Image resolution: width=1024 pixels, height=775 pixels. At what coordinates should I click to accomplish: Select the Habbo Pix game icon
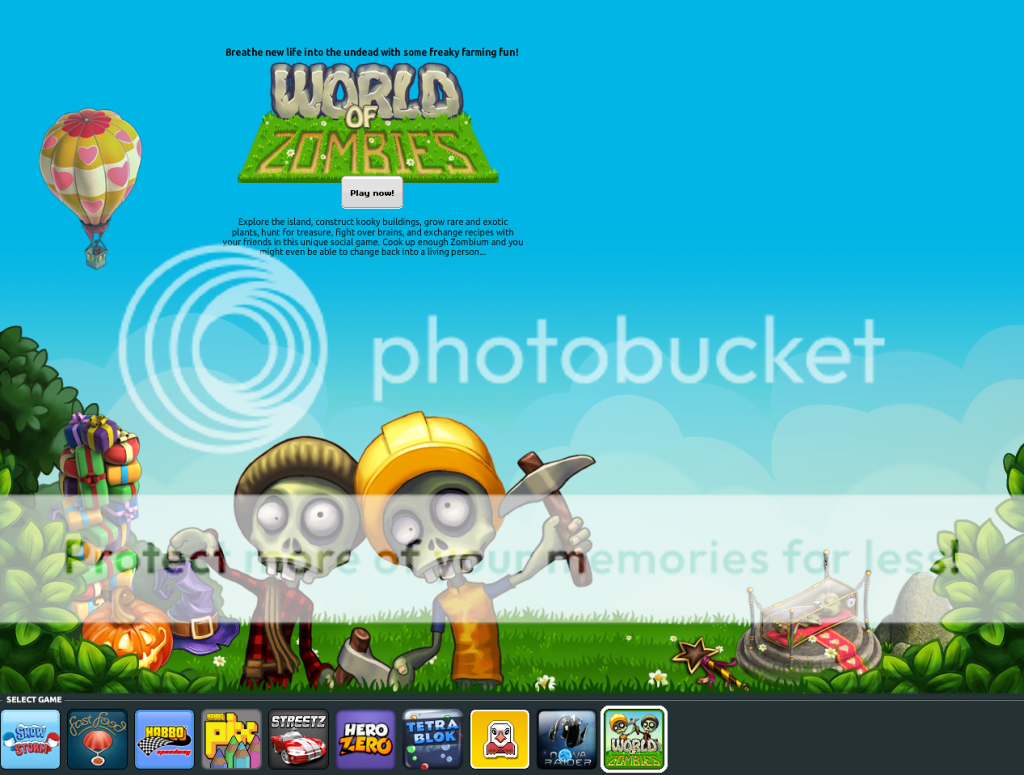231,739
